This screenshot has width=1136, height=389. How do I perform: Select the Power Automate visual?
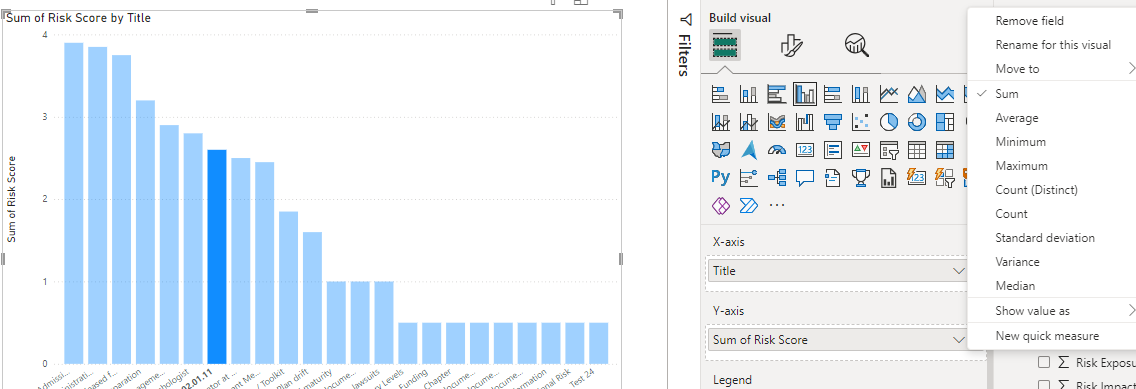pos(748,206)
